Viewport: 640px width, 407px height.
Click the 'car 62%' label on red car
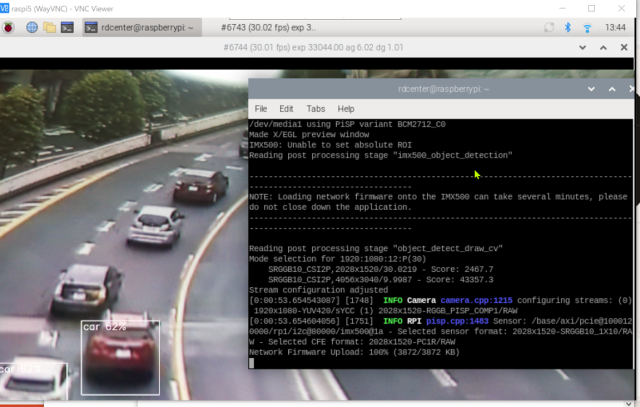coord(104,327)
